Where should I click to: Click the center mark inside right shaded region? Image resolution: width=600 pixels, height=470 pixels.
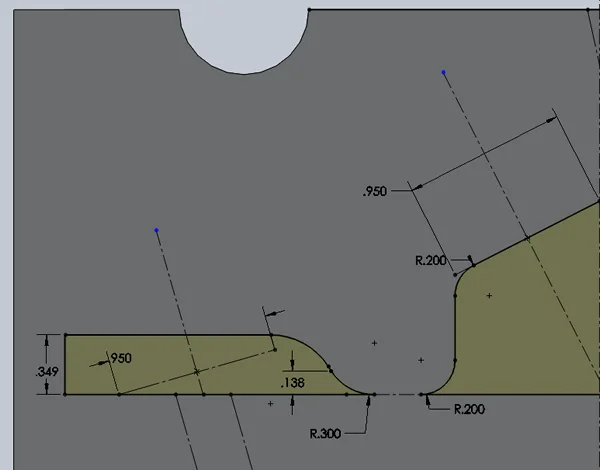point(489,295)
